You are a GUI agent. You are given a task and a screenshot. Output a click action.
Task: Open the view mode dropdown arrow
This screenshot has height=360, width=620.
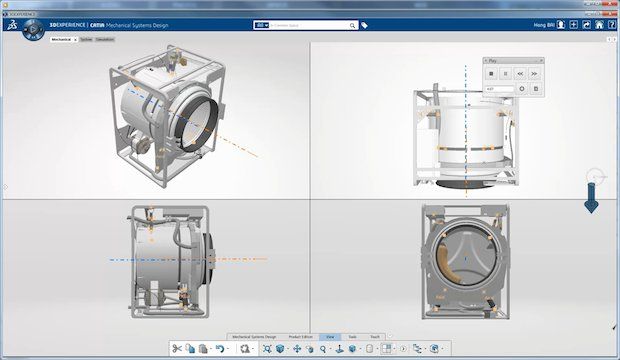360,349
